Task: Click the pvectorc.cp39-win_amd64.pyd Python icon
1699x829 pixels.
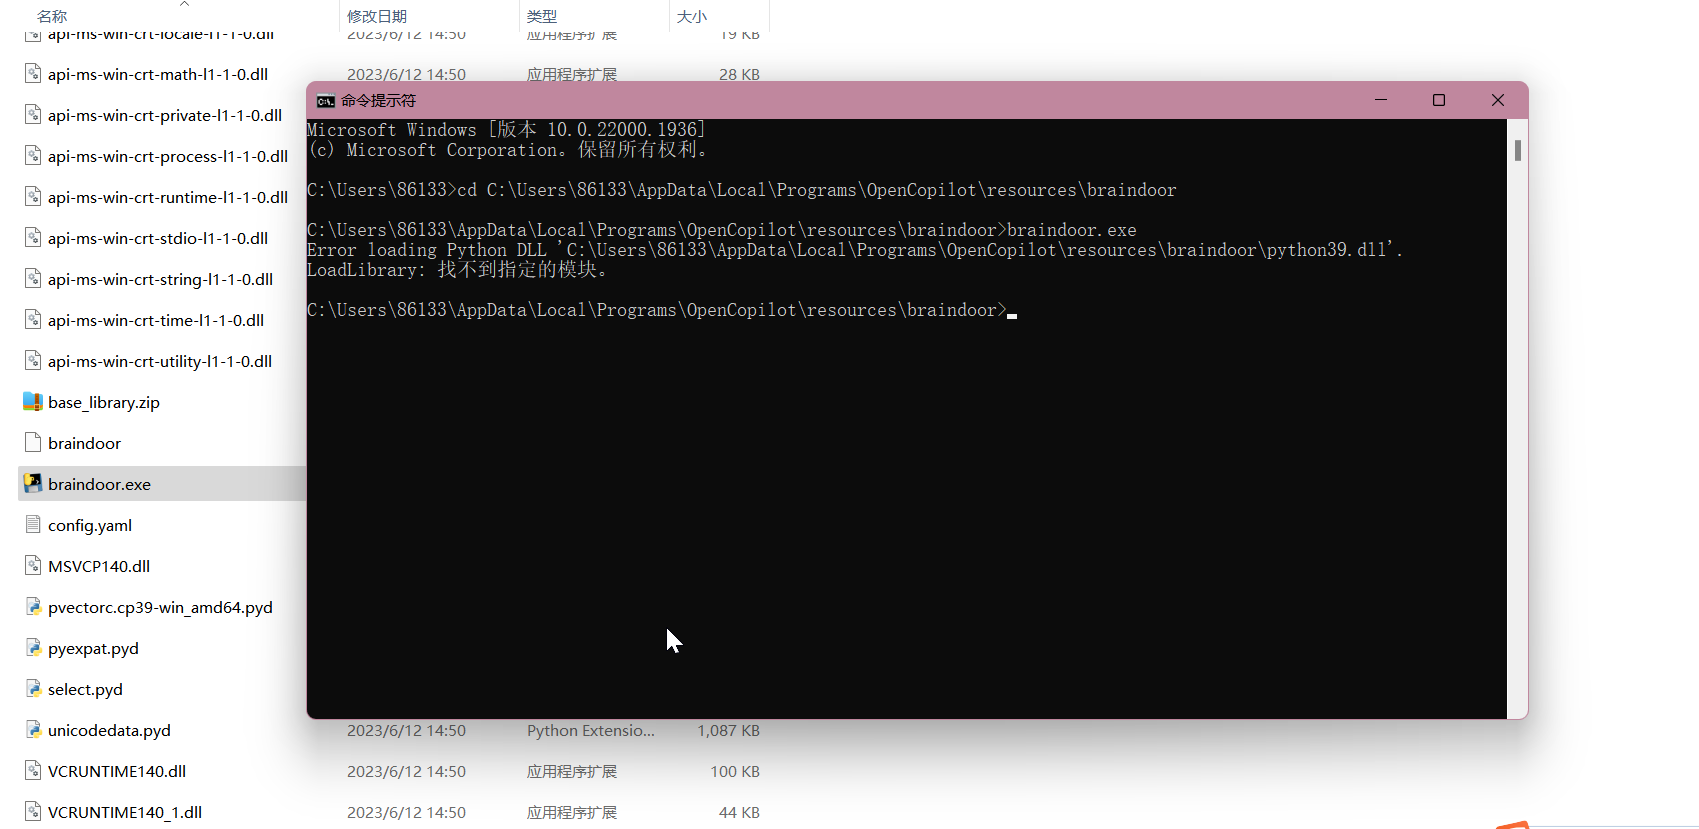Action: (x=33, y=607)
